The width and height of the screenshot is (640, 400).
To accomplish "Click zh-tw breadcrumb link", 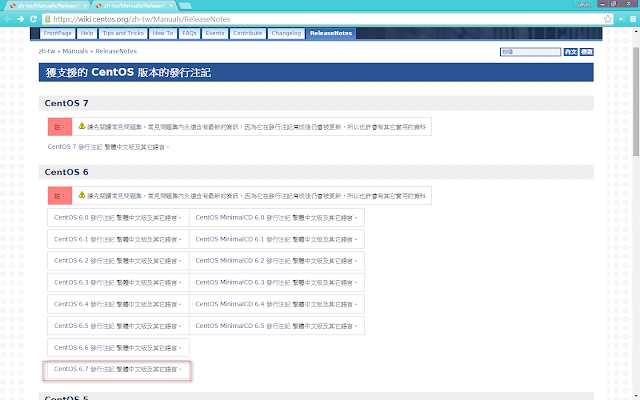I will click(x=47, y=51).
